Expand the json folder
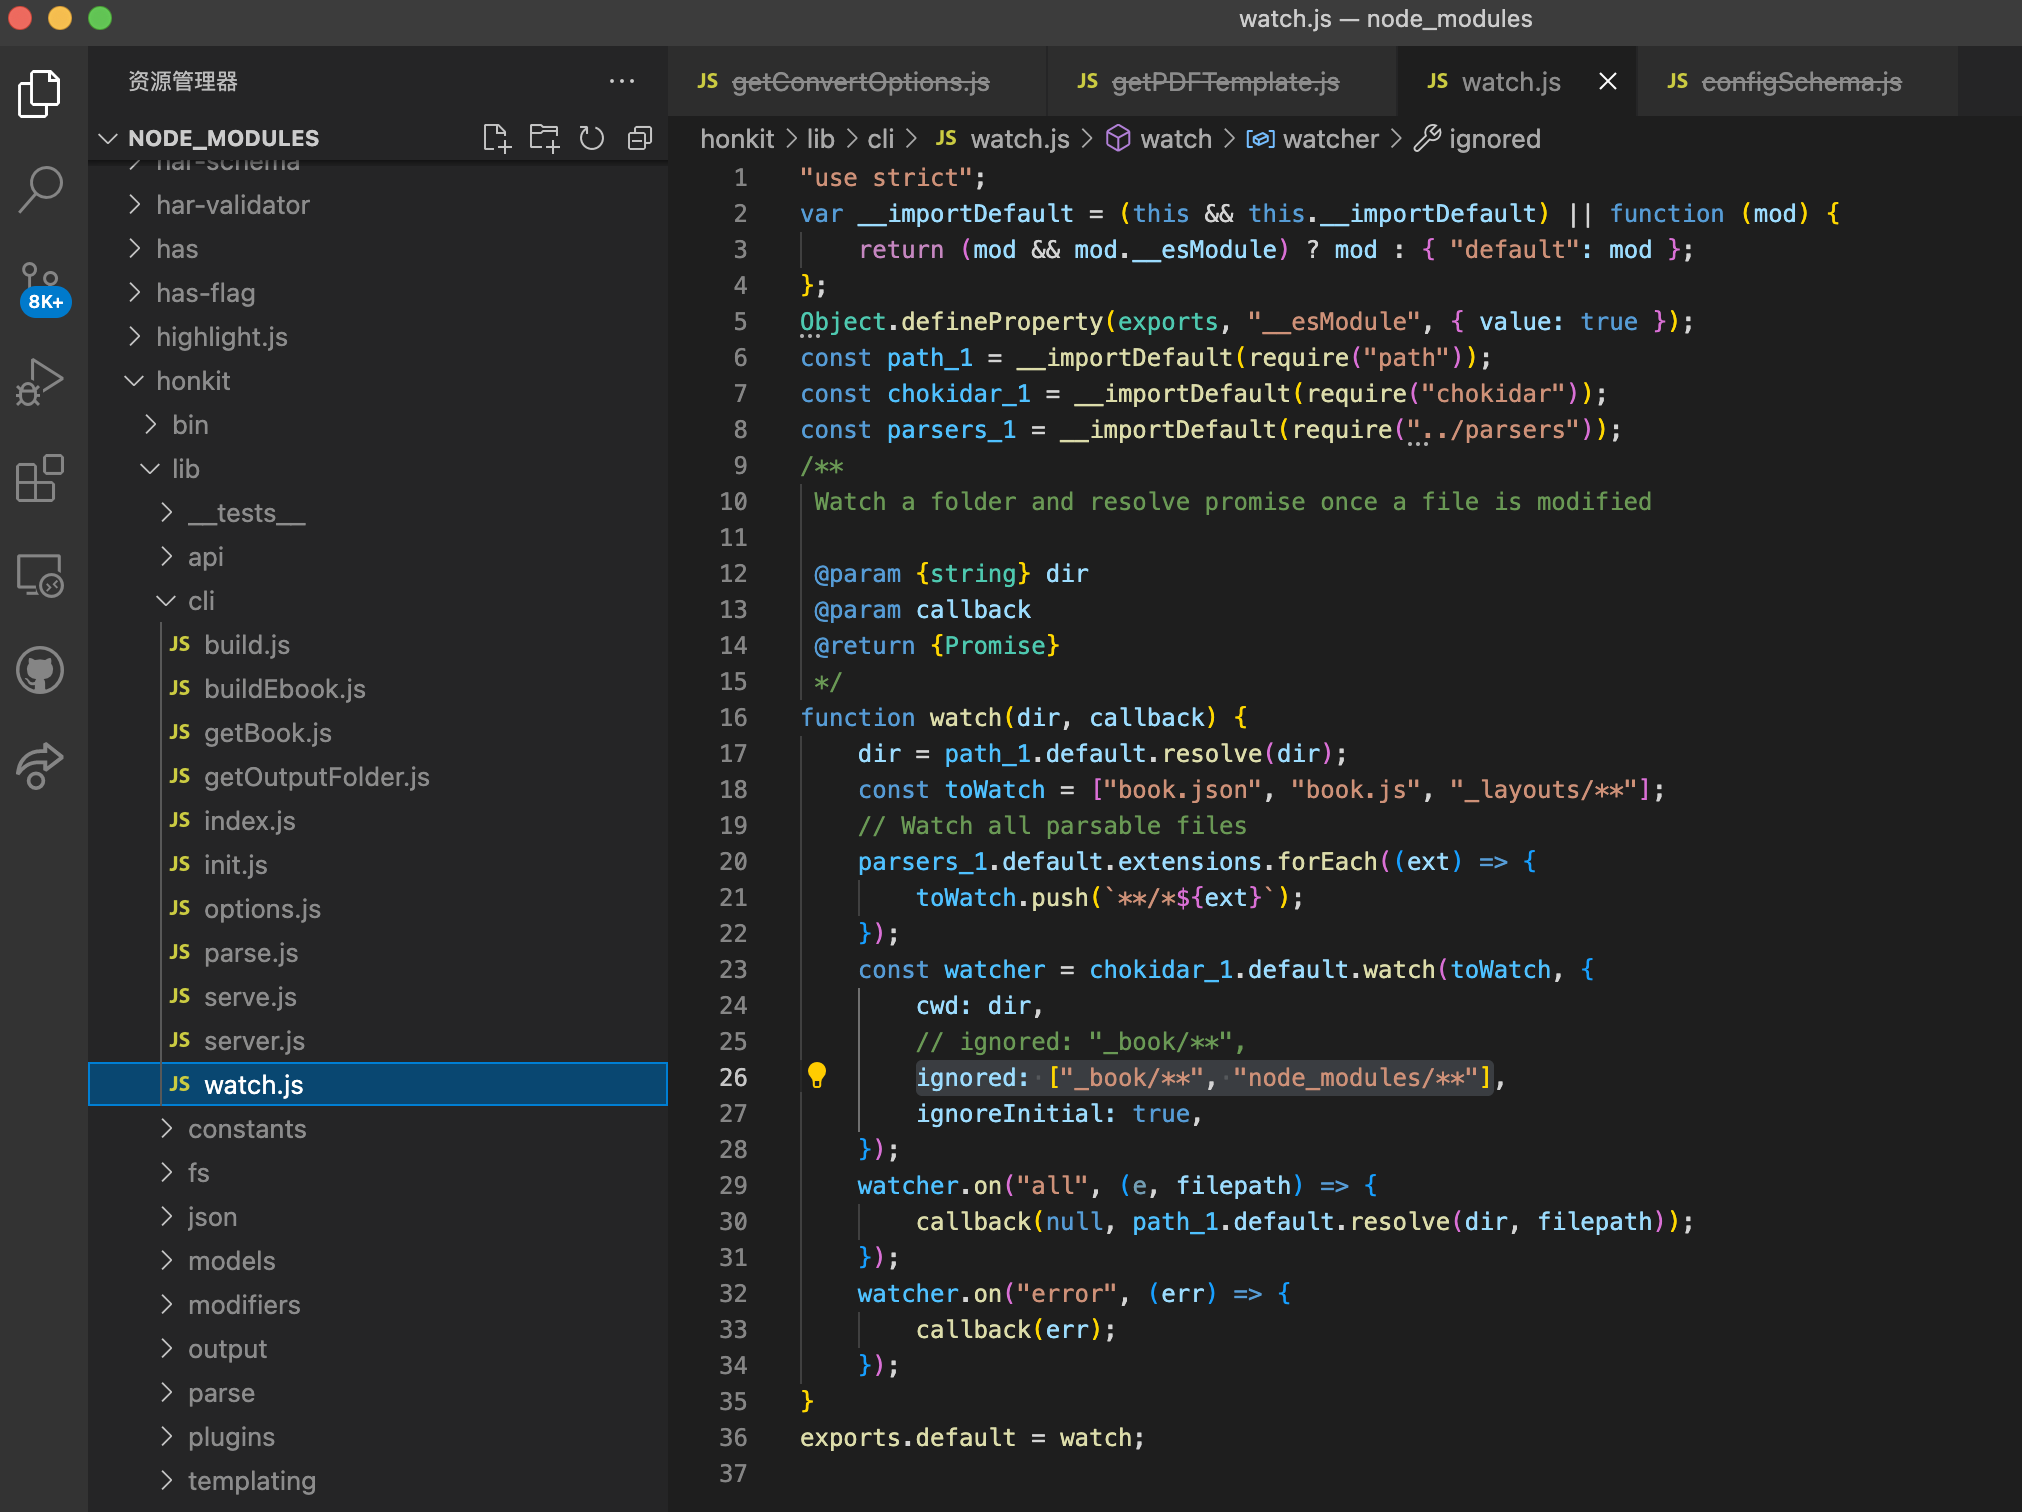This screenshot has height=1512, width=2022. (x=378, y=1217)
